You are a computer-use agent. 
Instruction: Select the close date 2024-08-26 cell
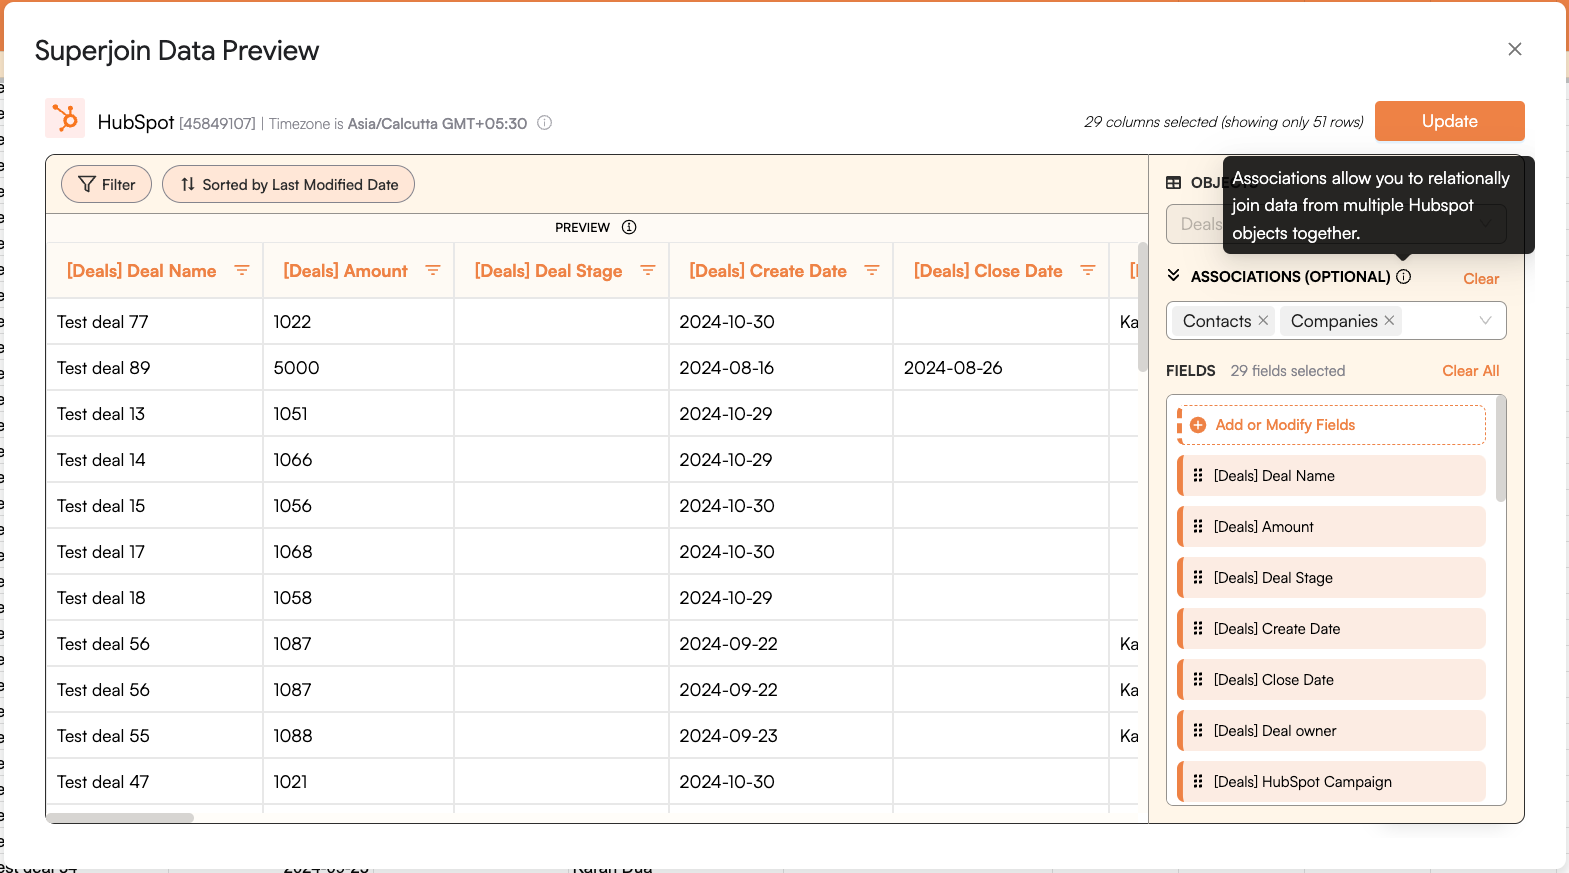(1001, 368)
